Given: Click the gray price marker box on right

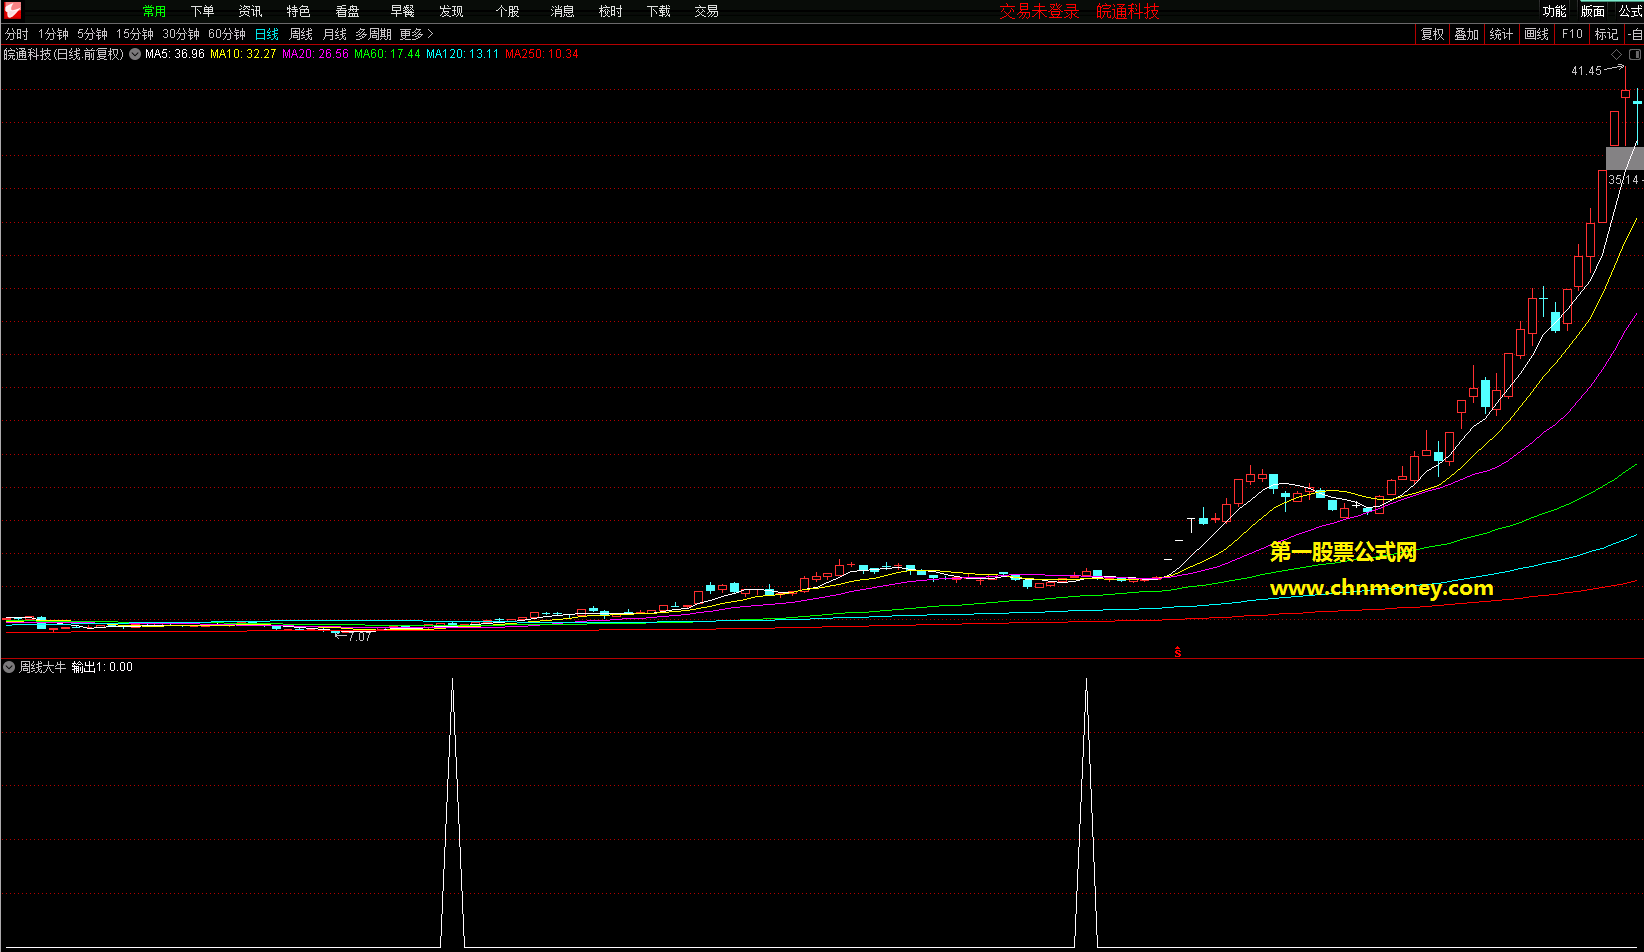Looking at the screenshot, I should coord(1624,158).
